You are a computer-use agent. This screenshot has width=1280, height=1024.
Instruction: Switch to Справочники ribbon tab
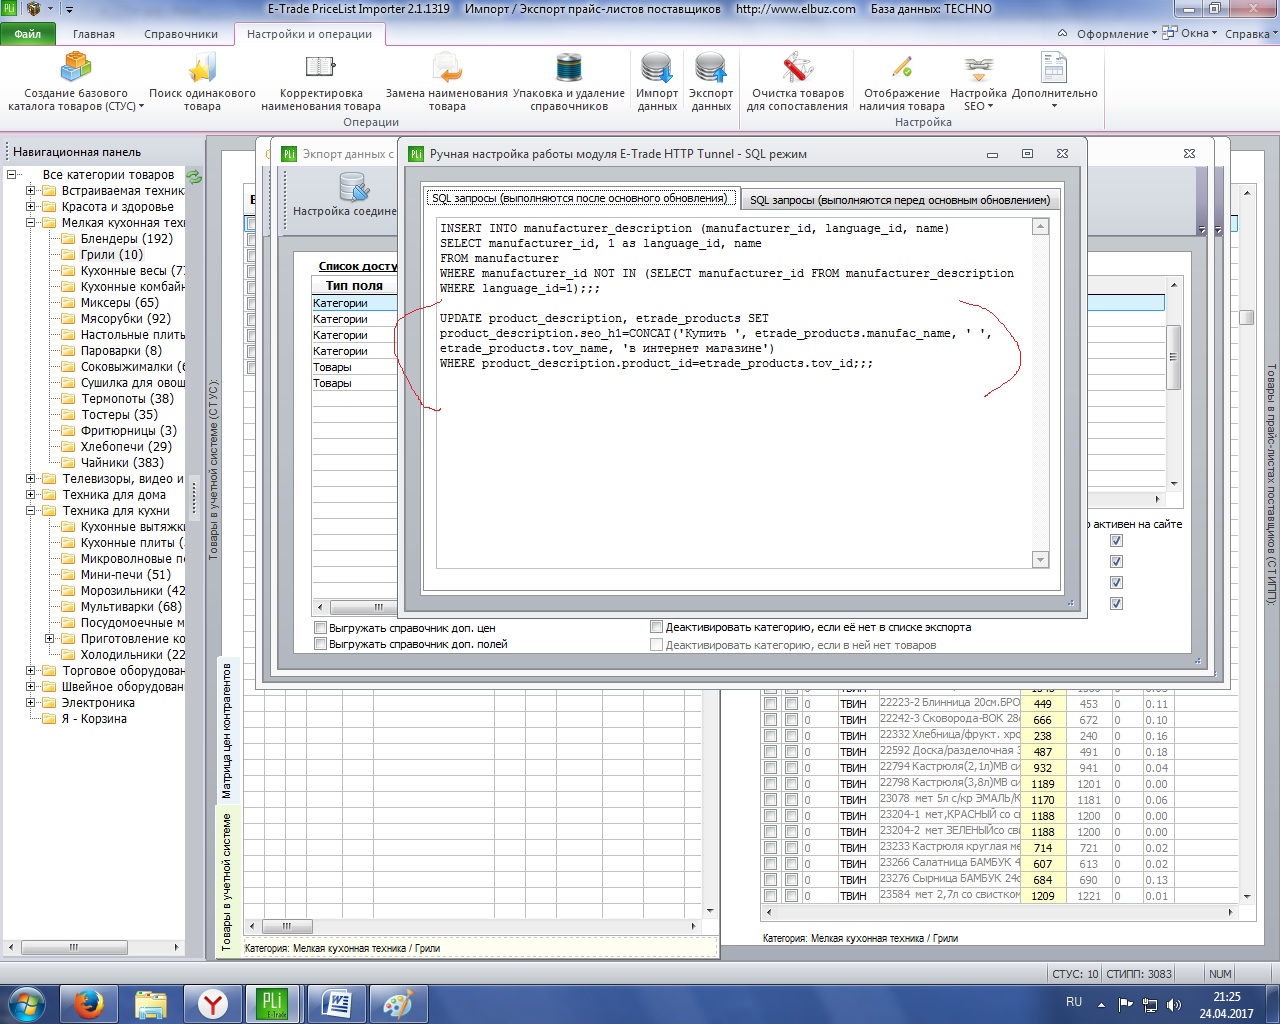click(181, 34)
